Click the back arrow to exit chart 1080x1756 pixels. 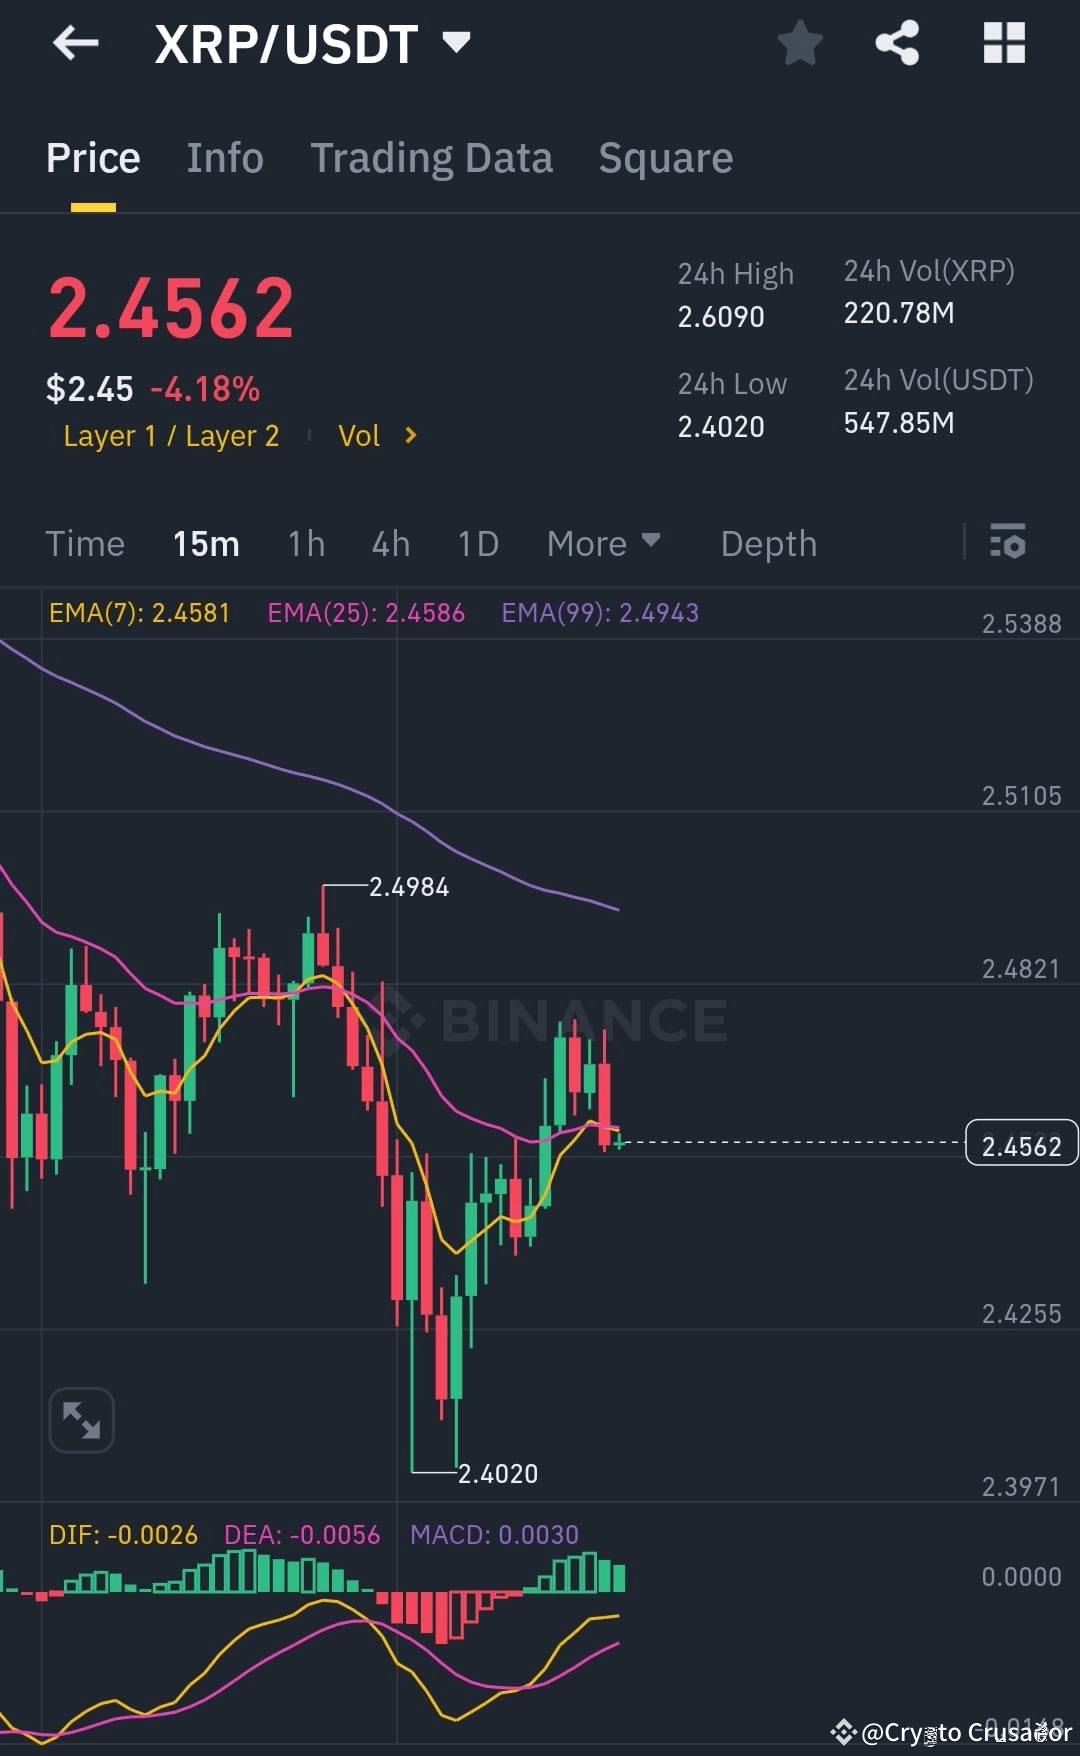tap(75, 43)
